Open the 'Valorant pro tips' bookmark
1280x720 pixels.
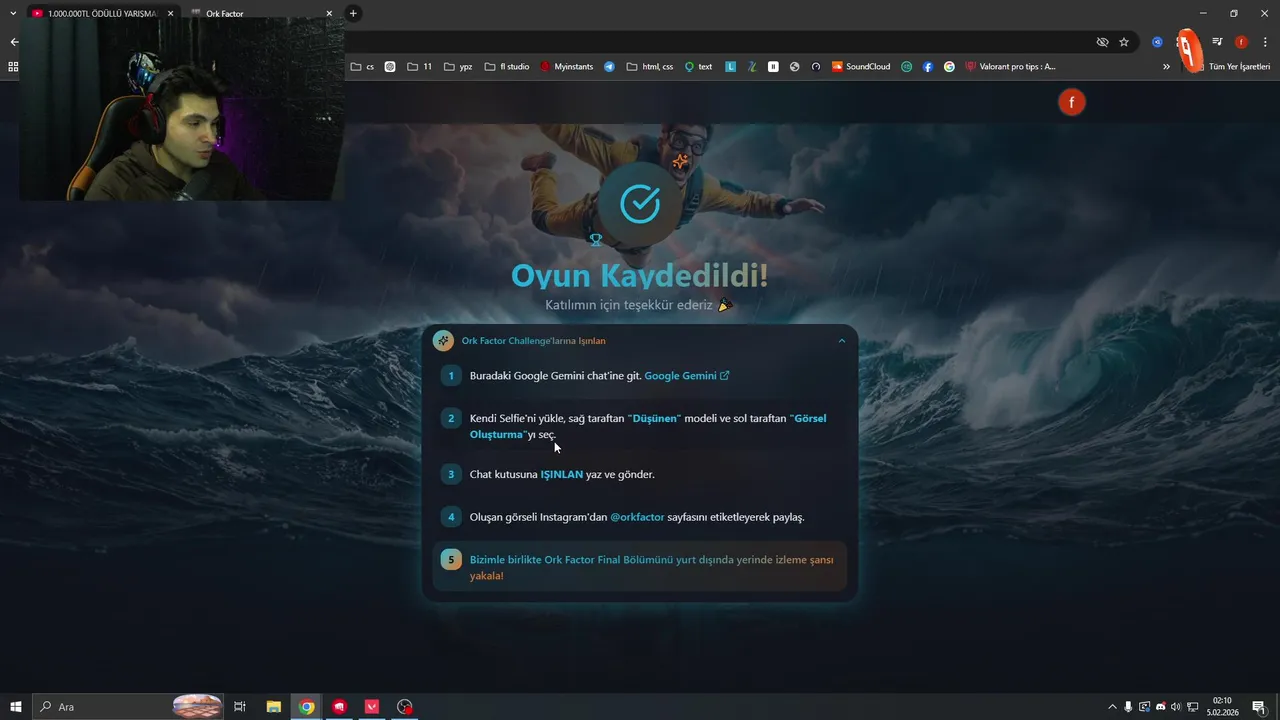(1011, 67)
